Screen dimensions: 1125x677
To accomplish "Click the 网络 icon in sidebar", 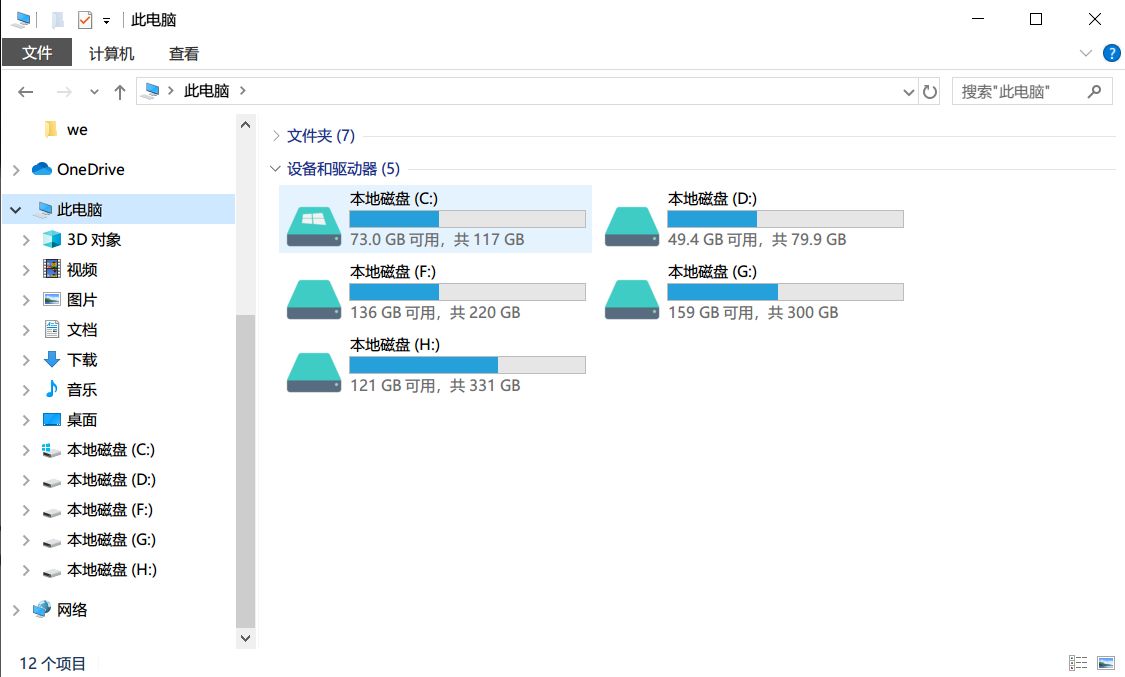I will click(x=42, y=610).
